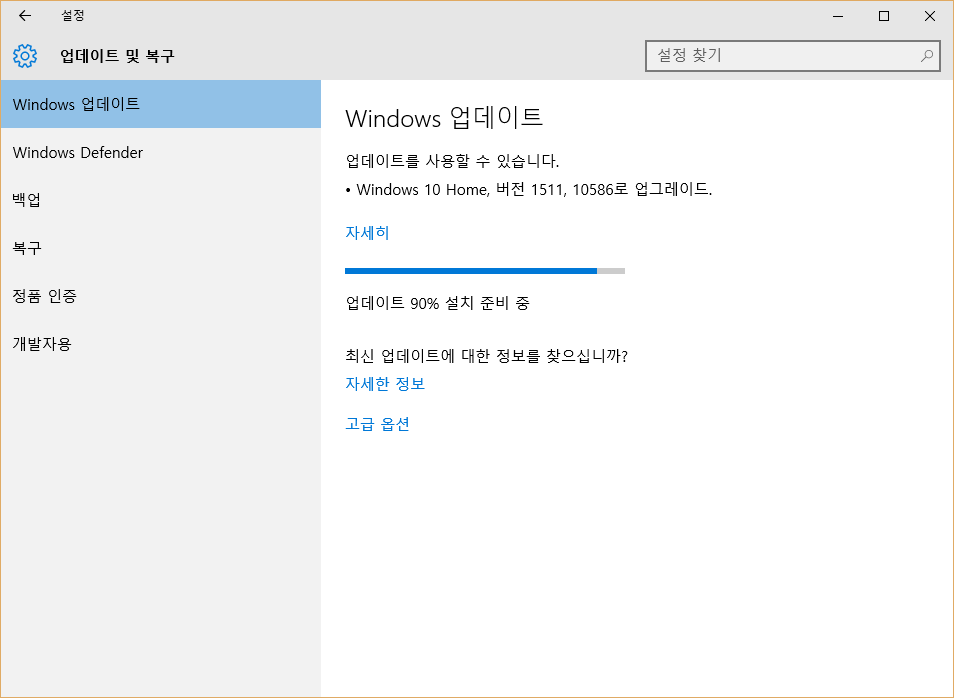Viewport: 954px width, 698px height.
Task: Open the 정품 인증 section
Action: coord(161,296)
